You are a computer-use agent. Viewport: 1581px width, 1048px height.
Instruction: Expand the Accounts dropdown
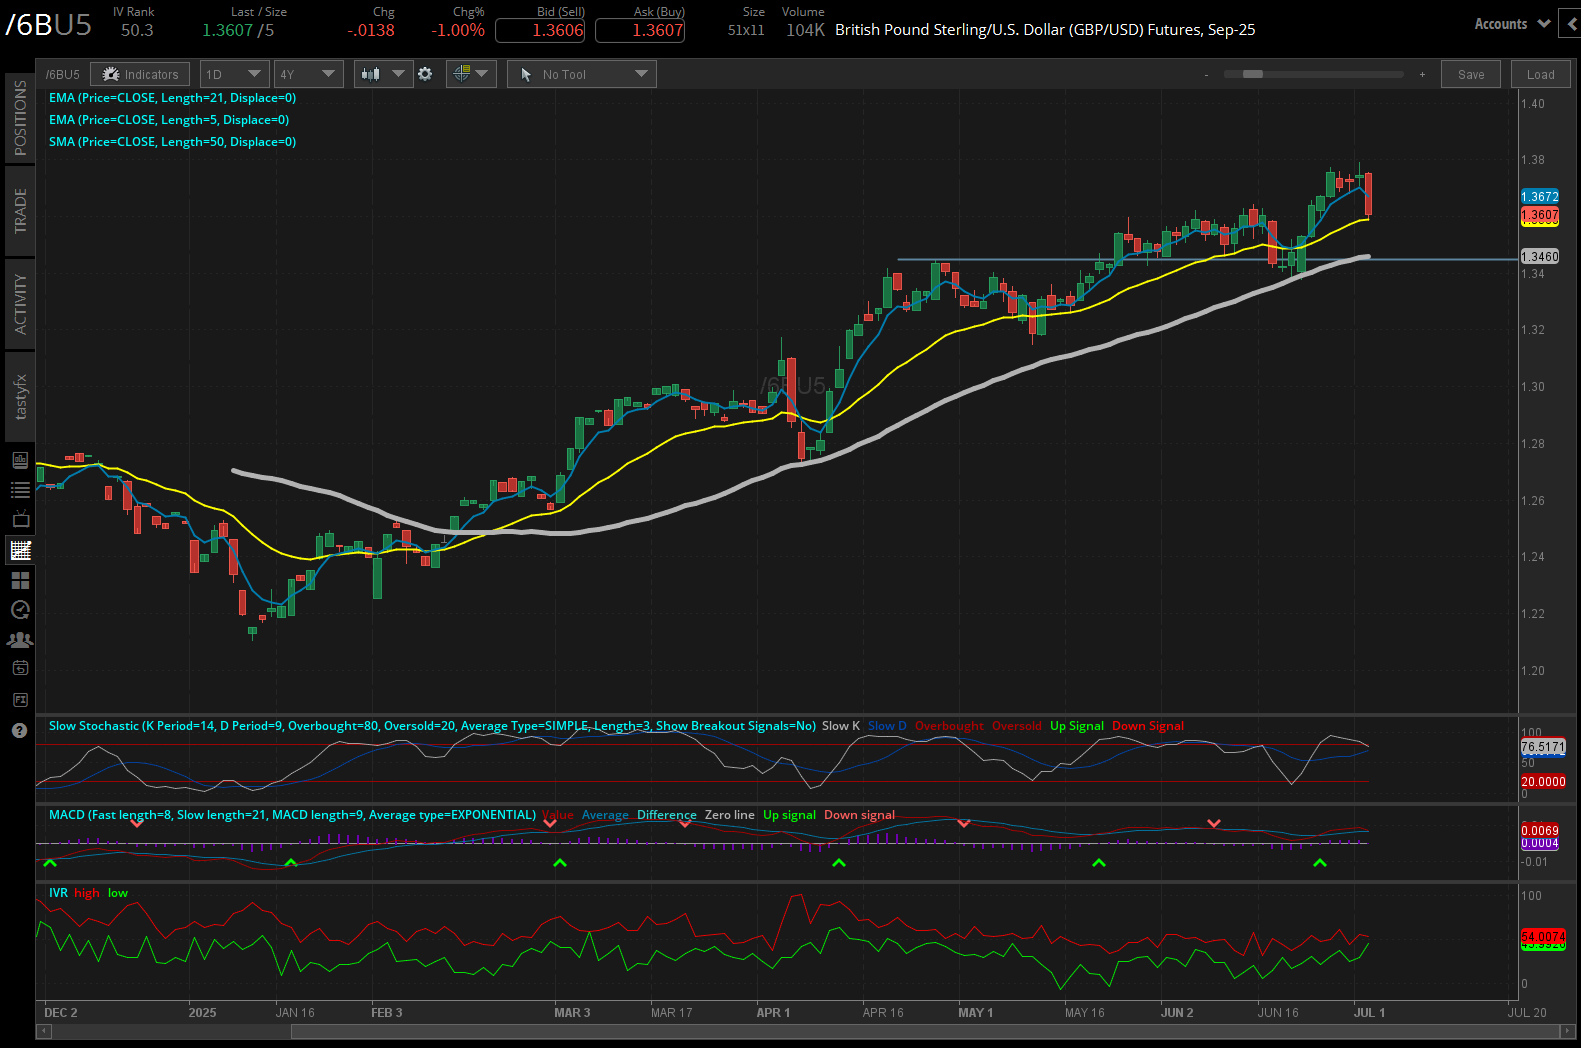point(1511,24)
